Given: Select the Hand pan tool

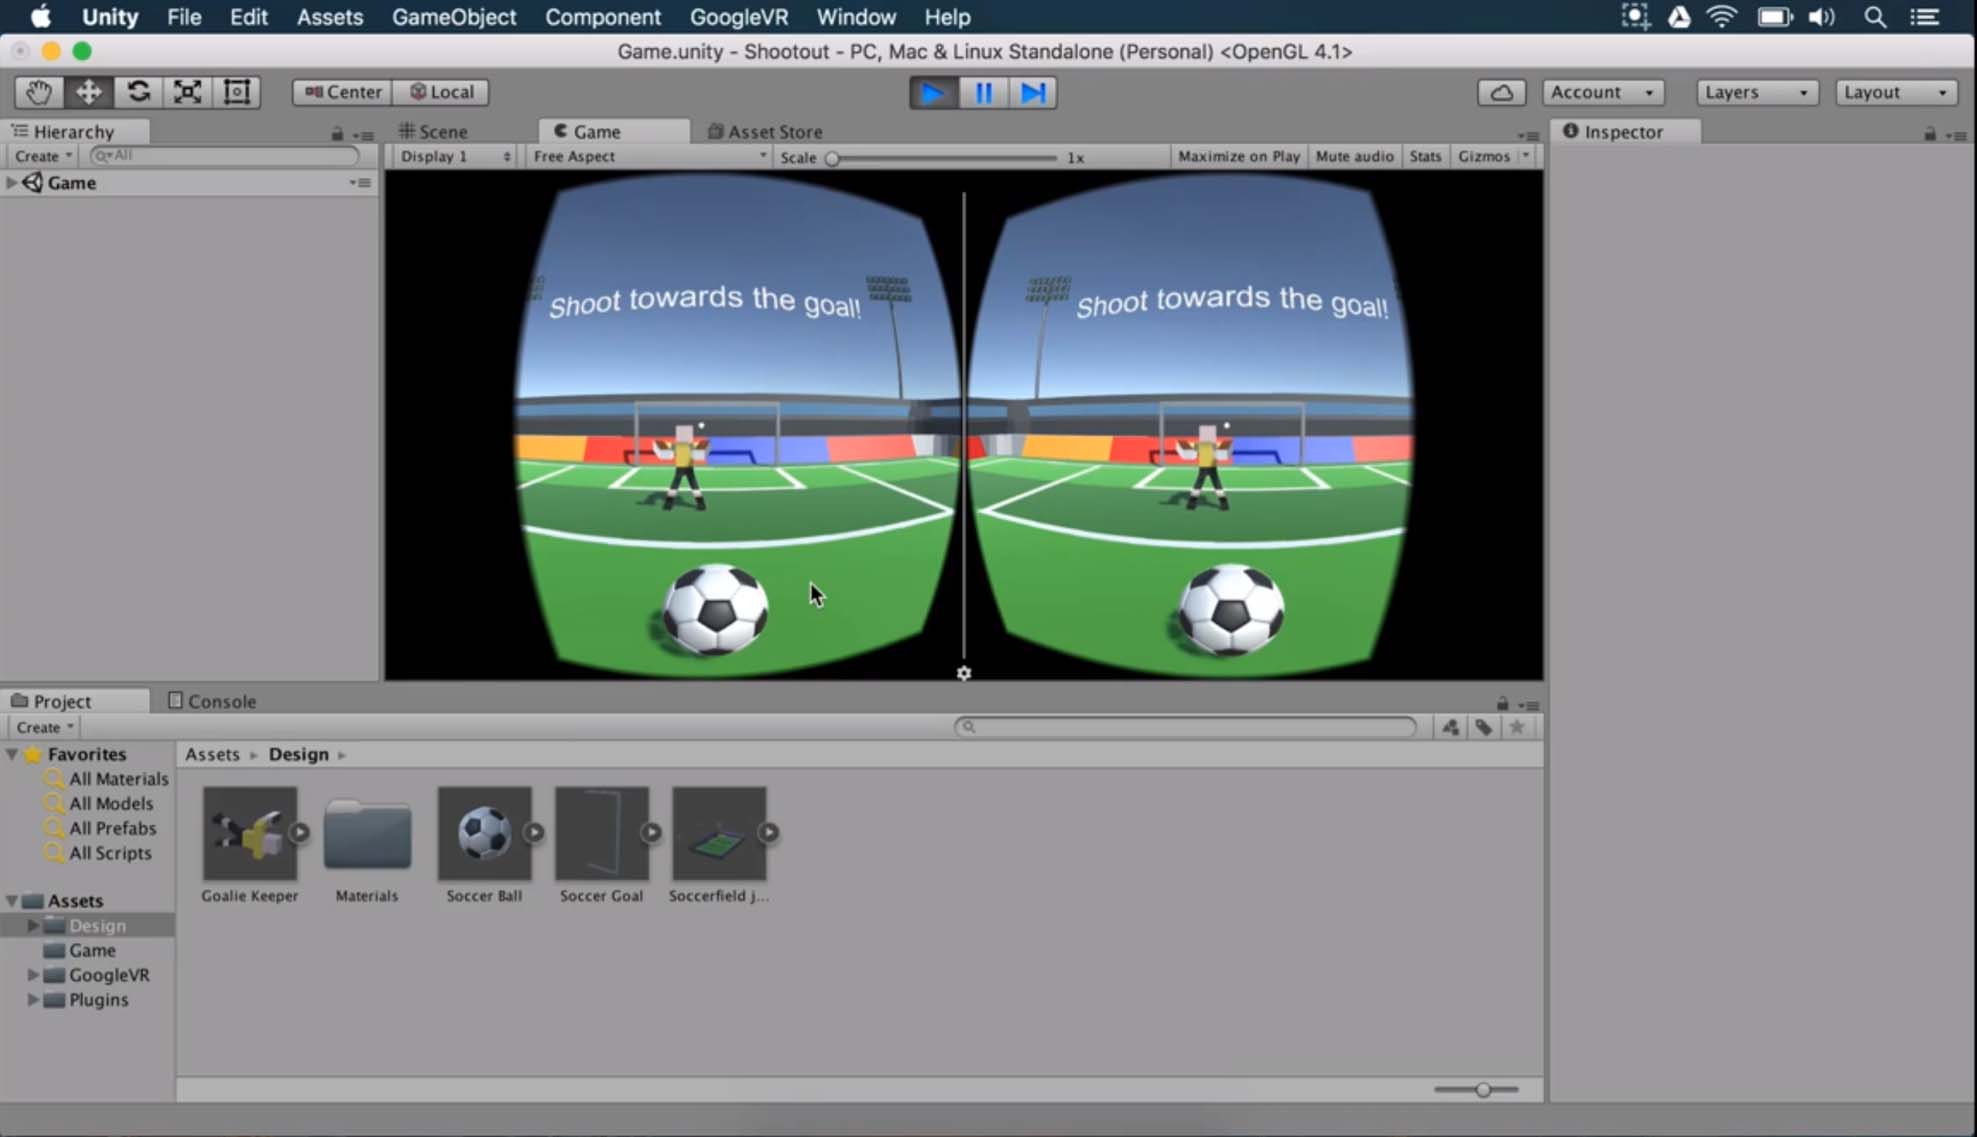Looking at the screenshot, I should tap(37, 91).
